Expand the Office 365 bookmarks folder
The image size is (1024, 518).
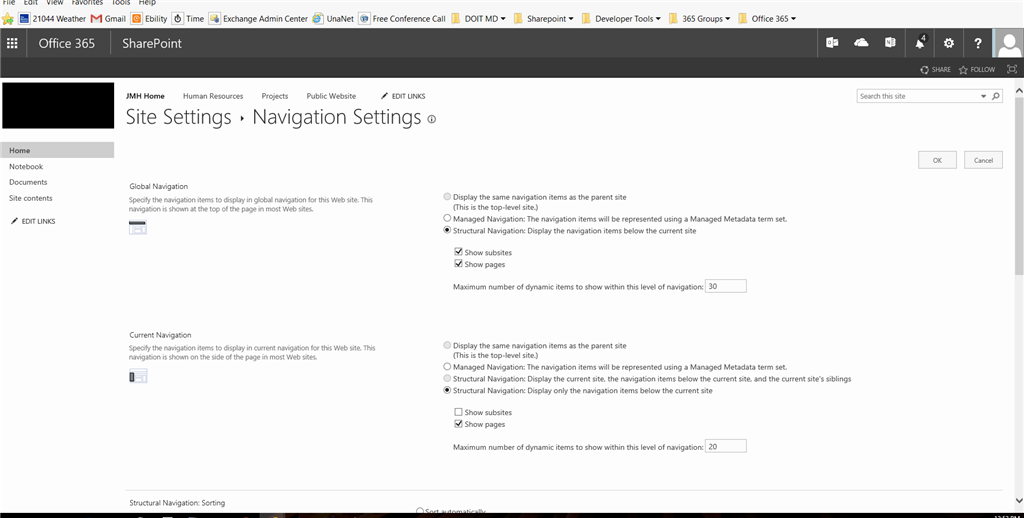(767, 19)
